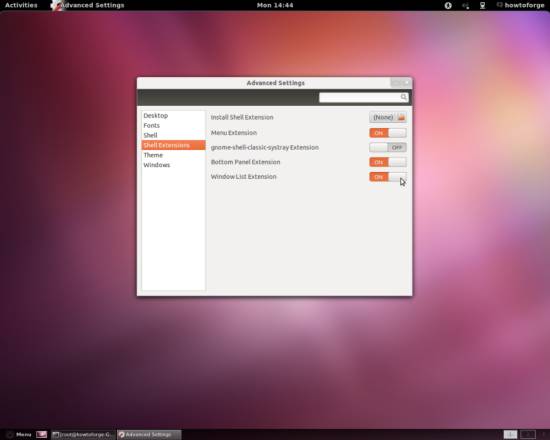The width and height of the screenshot is (550, 440).
Task: Open the accessibility icon in top bar
Action: [x=448, y=5]
